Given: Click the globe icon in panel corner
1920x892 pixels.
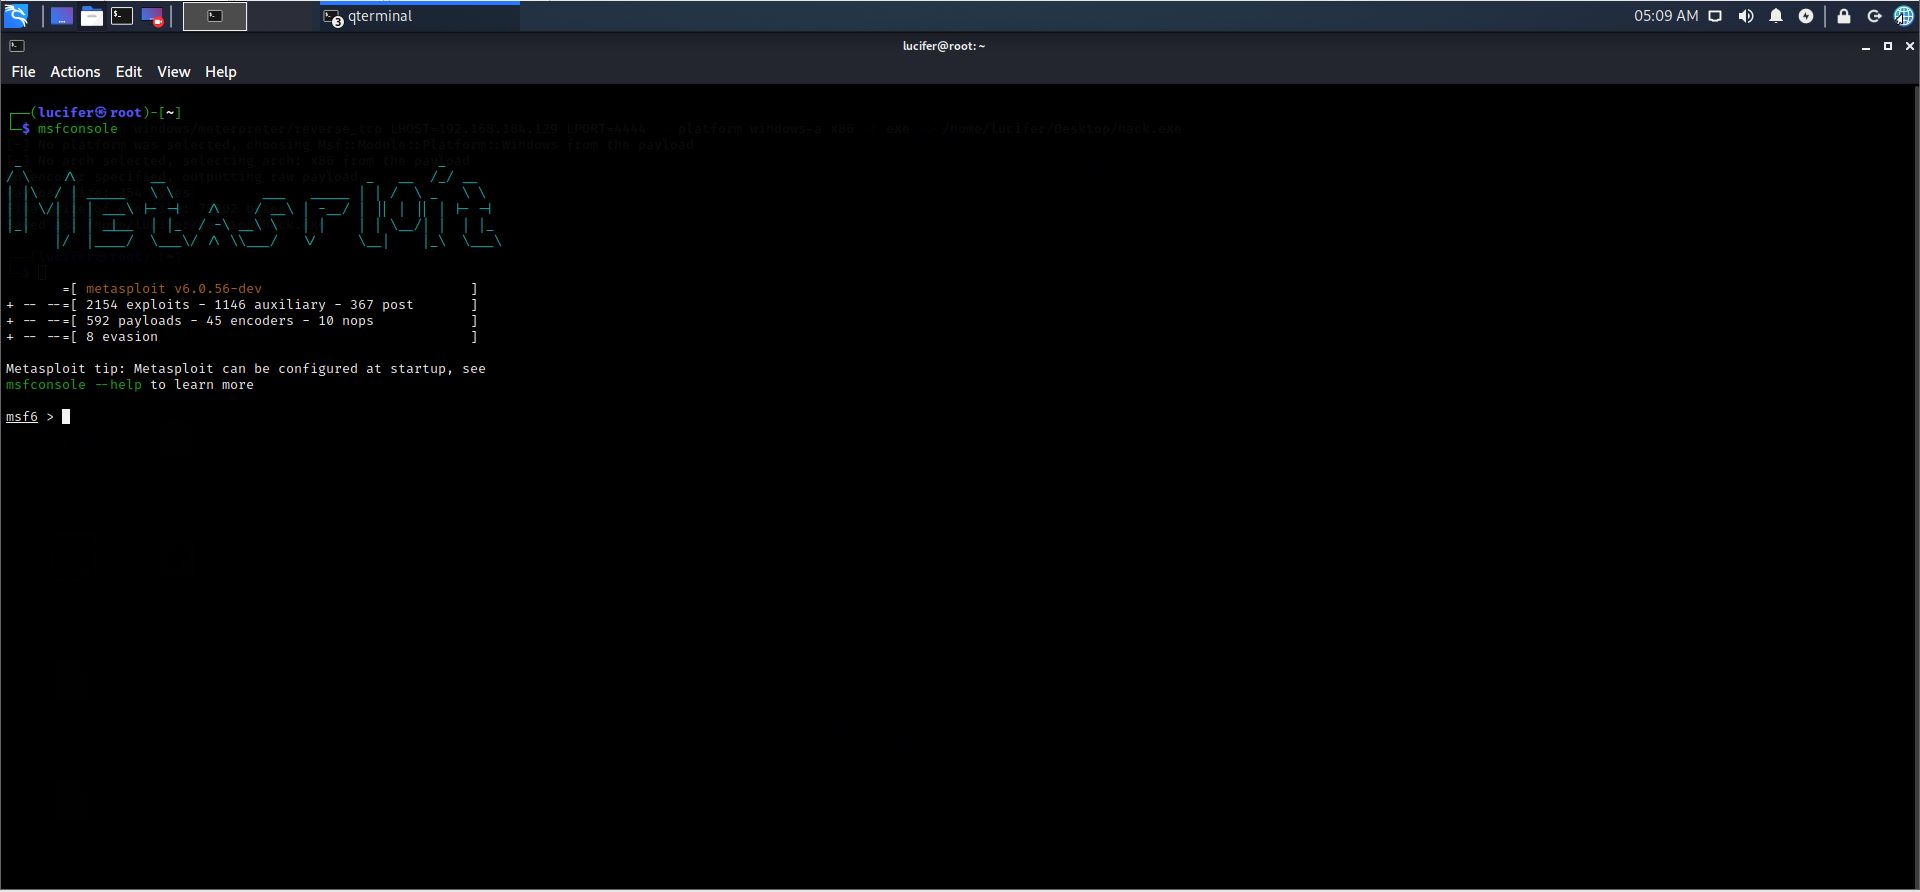Looking at the screenshot, I should pos(1903,16).
